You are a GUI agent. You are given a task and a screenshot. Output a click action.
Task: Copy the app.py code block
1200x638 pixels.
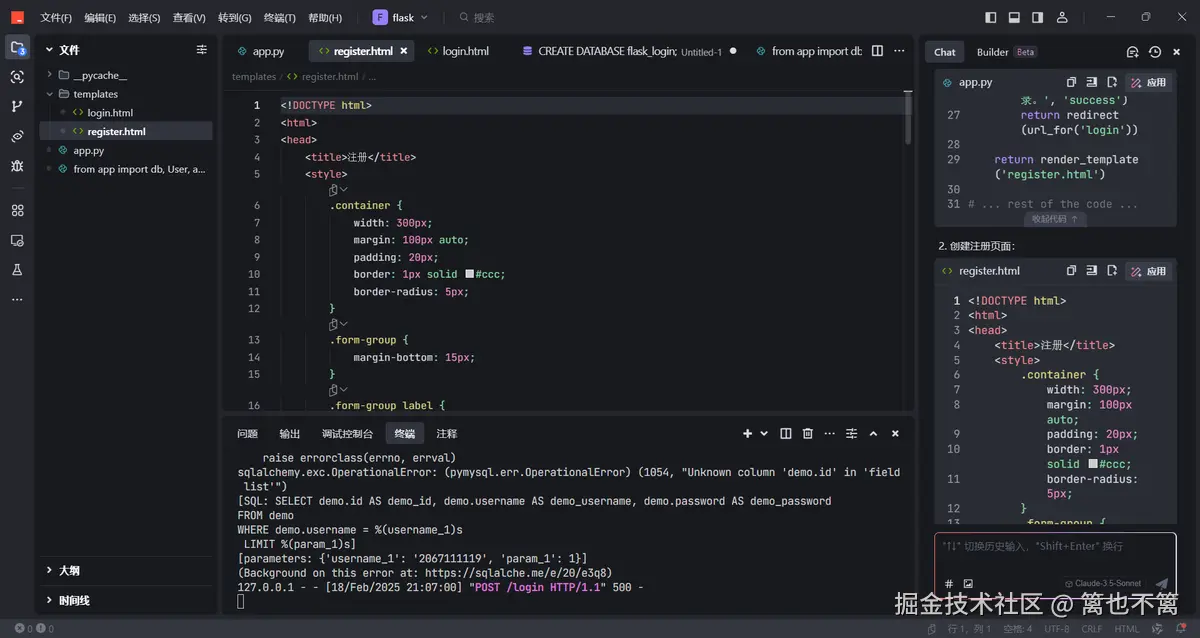pyautogui.click(x=1071, y=82)
